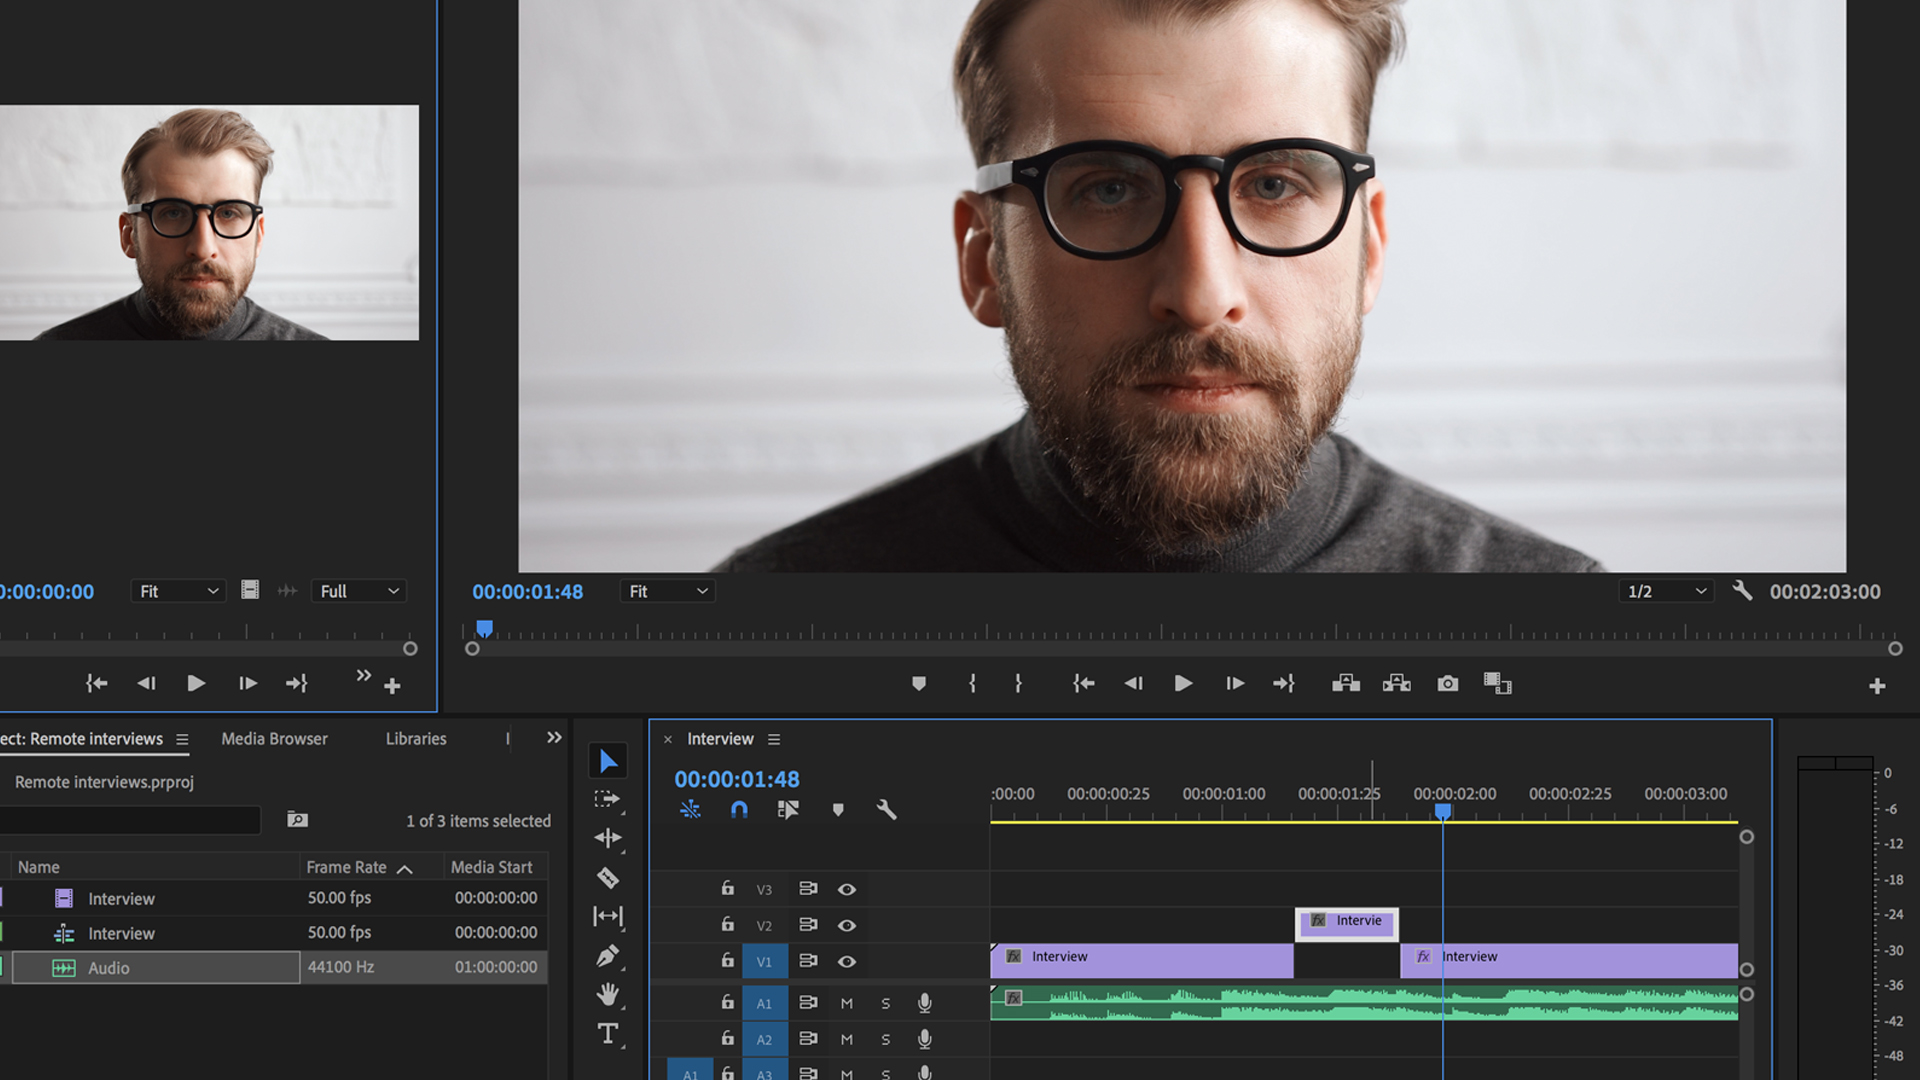Open the 1/2 playback resolution dropdown
Viewport: 1920px width, 1080px height.
coord(1665,591)
